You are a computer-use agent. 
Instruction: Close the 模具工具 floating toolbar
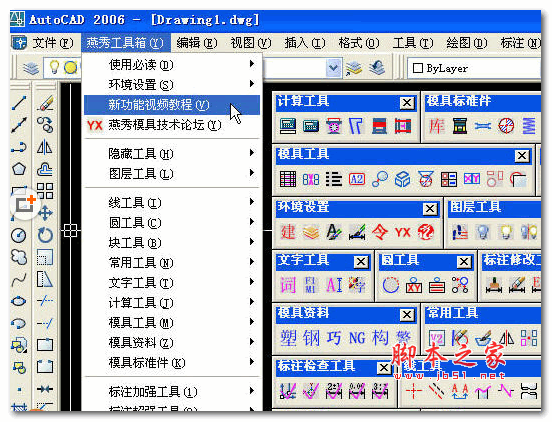pyautogui.click(x=522, y=156)
